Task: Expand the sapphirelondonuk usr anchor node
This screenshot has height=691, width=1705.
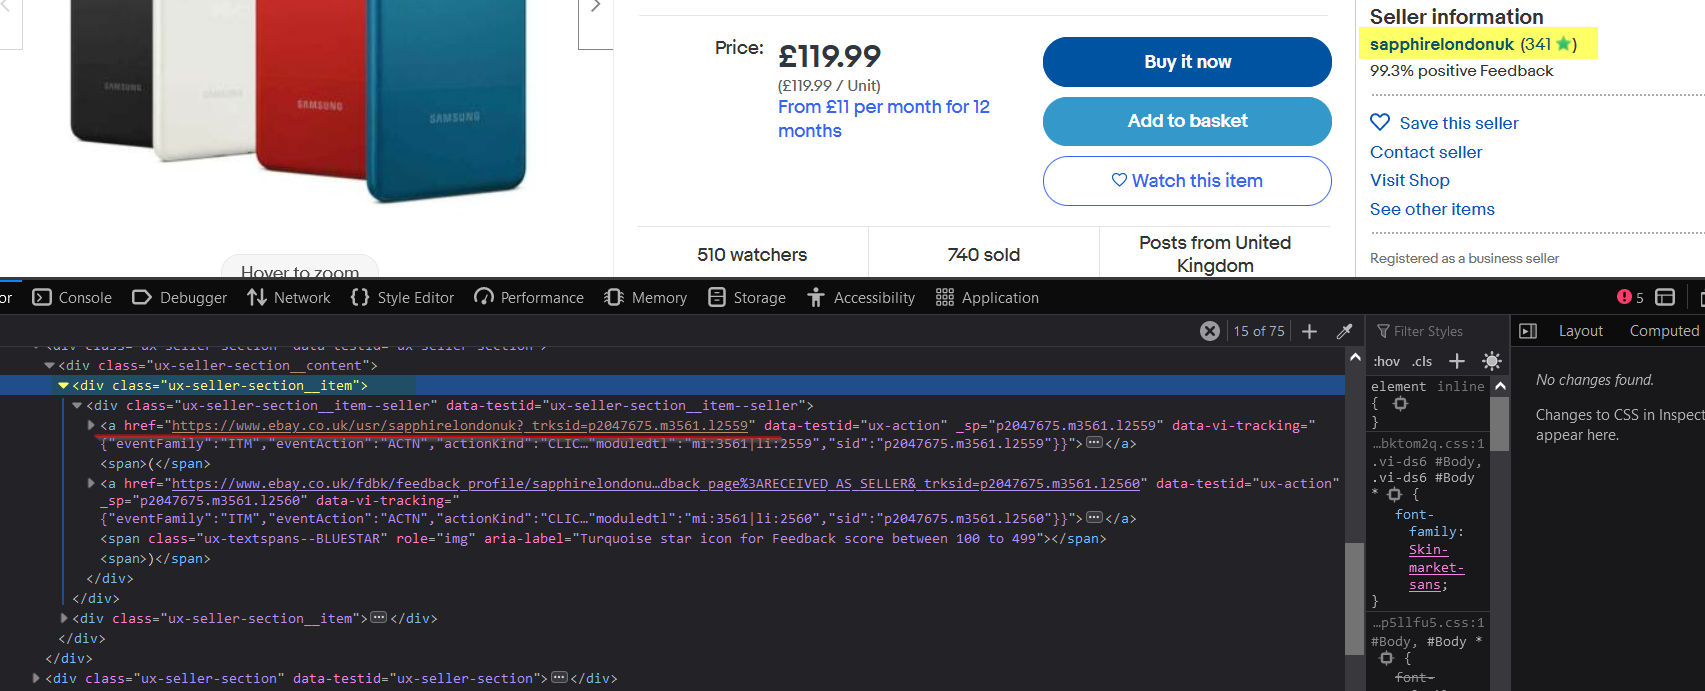Action: pos(91,426)
